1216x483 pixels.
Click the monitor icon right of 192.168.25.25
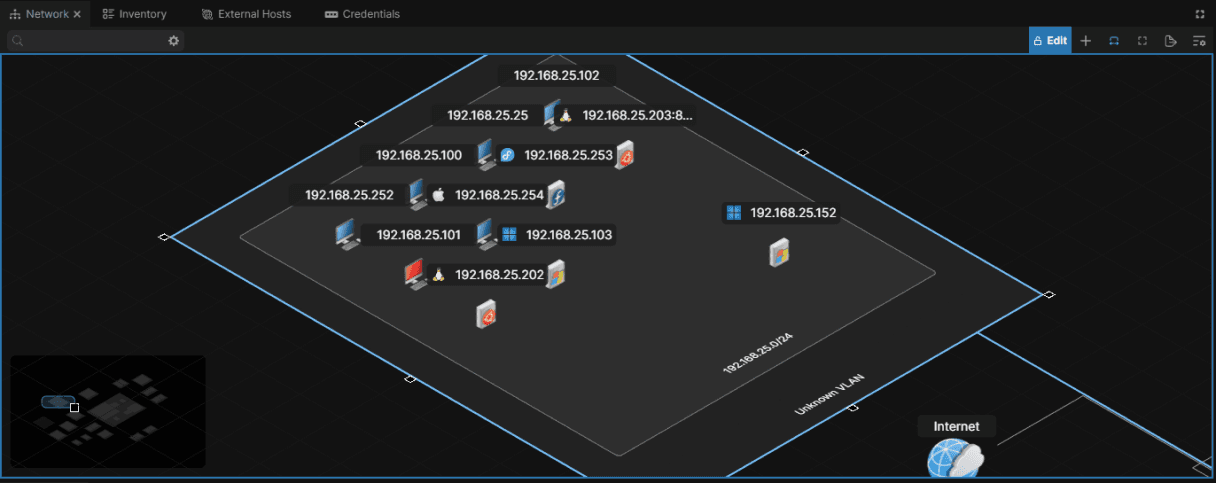551,114
